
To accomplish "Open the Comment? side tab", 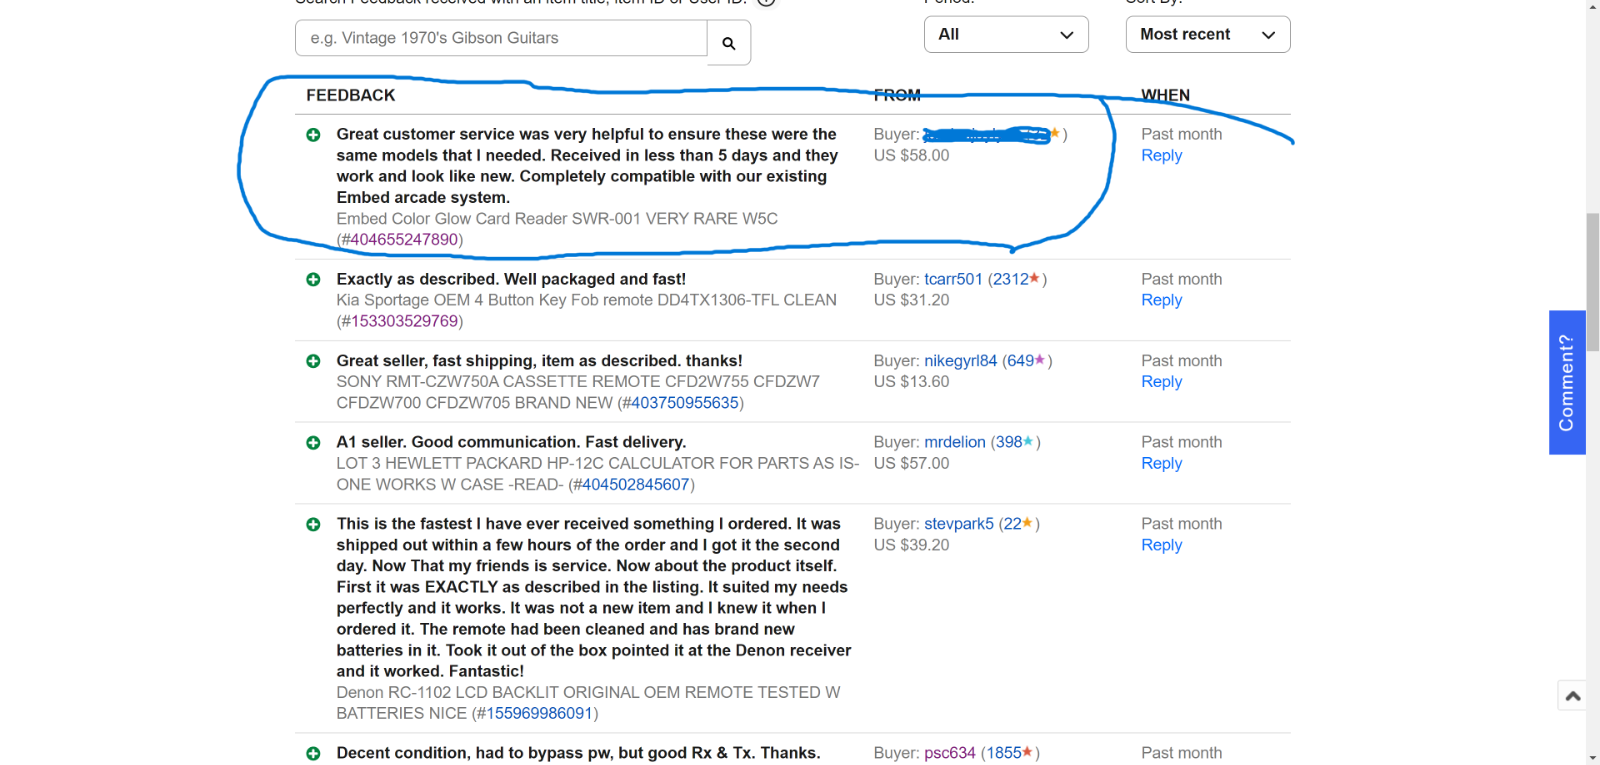I will (x=1566, y=382).
